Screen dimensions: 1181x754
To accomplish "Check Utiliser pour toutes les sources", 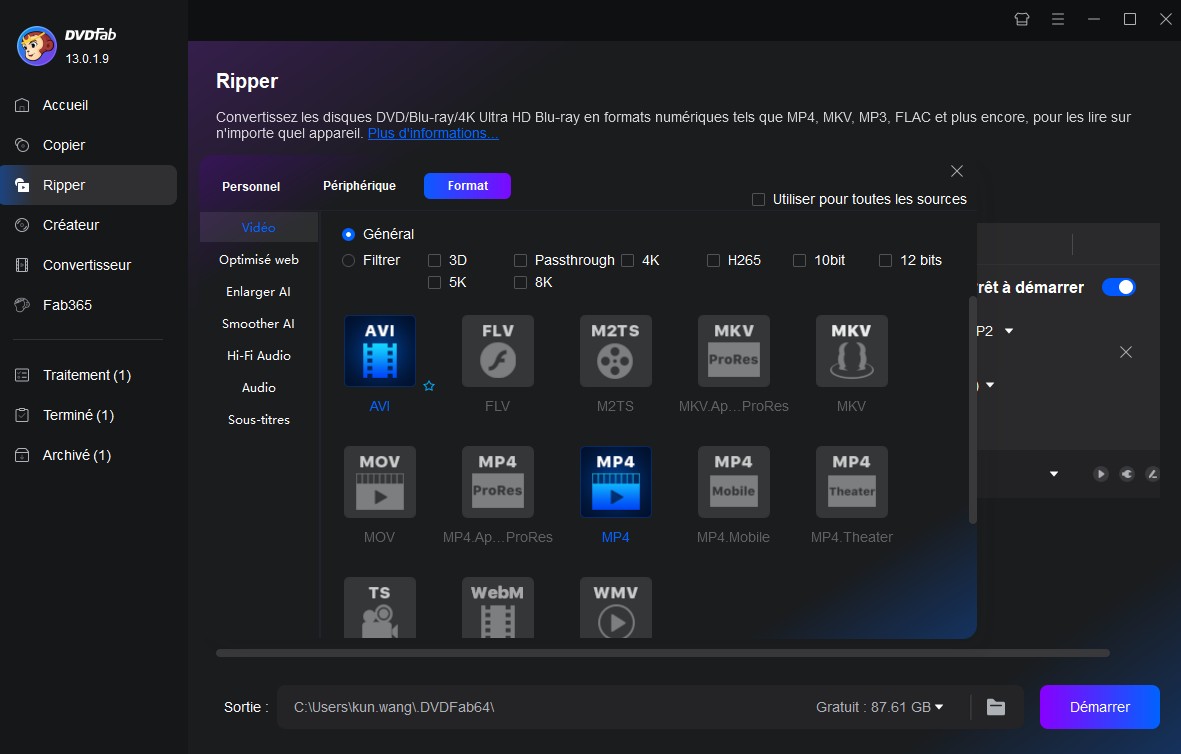I will pyautogui.click(x=758, y=200).
